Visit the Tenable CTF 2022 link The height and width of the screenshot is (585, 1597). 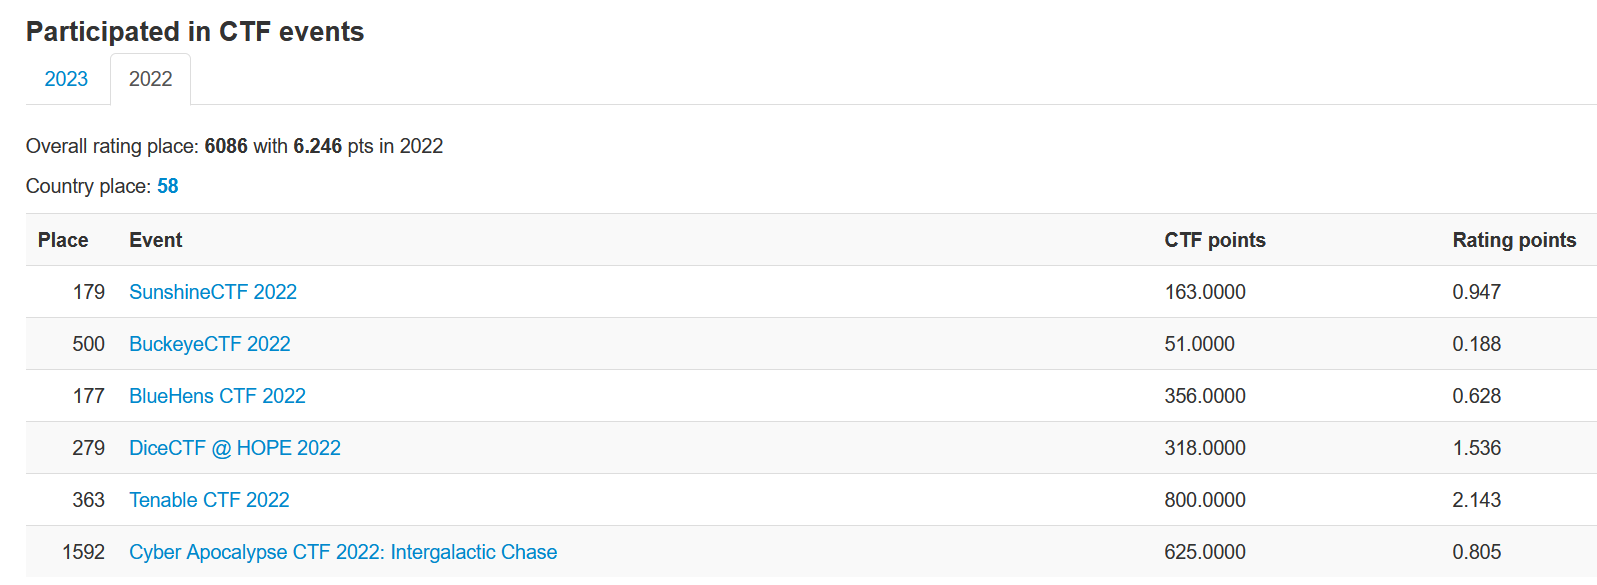pyautogui.click(x=209, y=500)
